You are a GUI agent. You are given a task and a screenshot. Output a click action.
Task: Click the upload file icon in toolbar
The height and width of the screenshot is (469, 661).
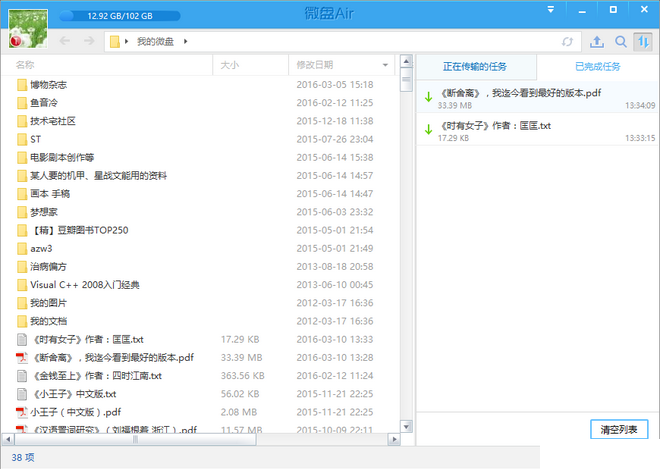pyautogui.click(x=597, y=41)
